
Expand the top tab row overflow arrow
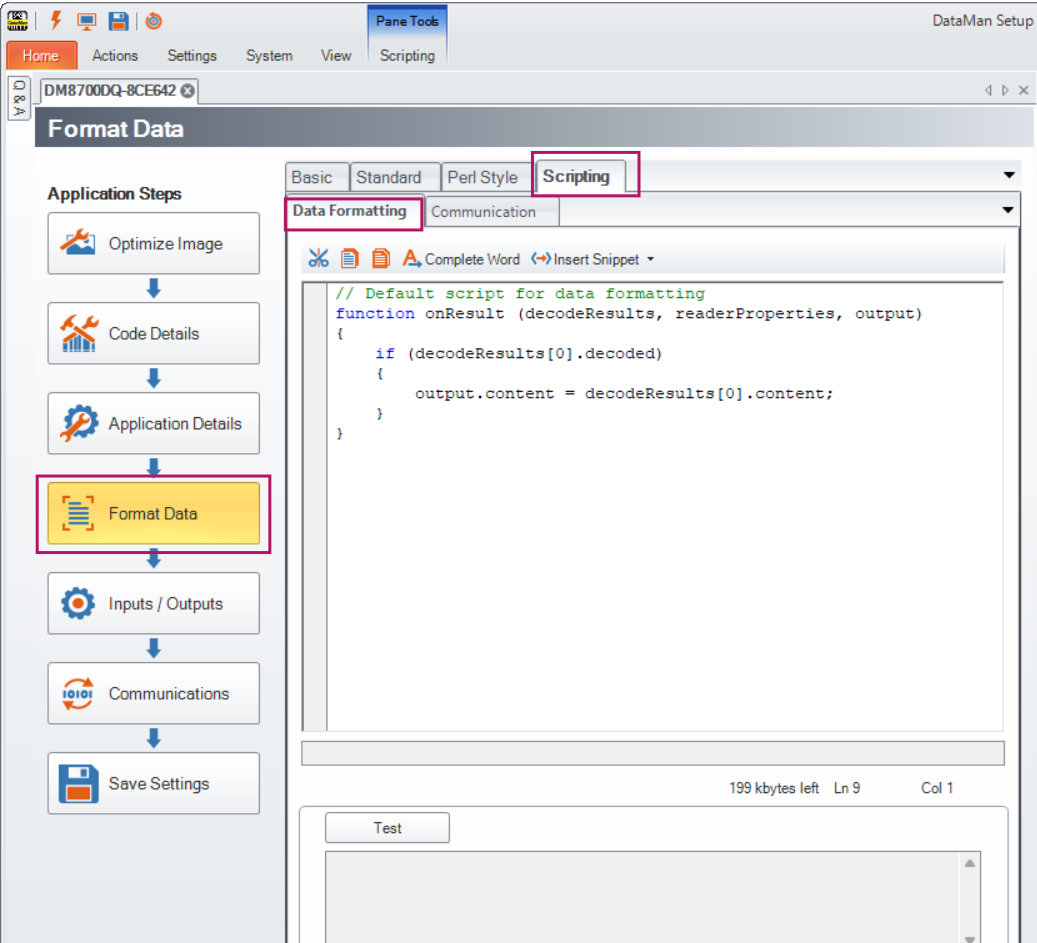click(x=1008, y=175)
